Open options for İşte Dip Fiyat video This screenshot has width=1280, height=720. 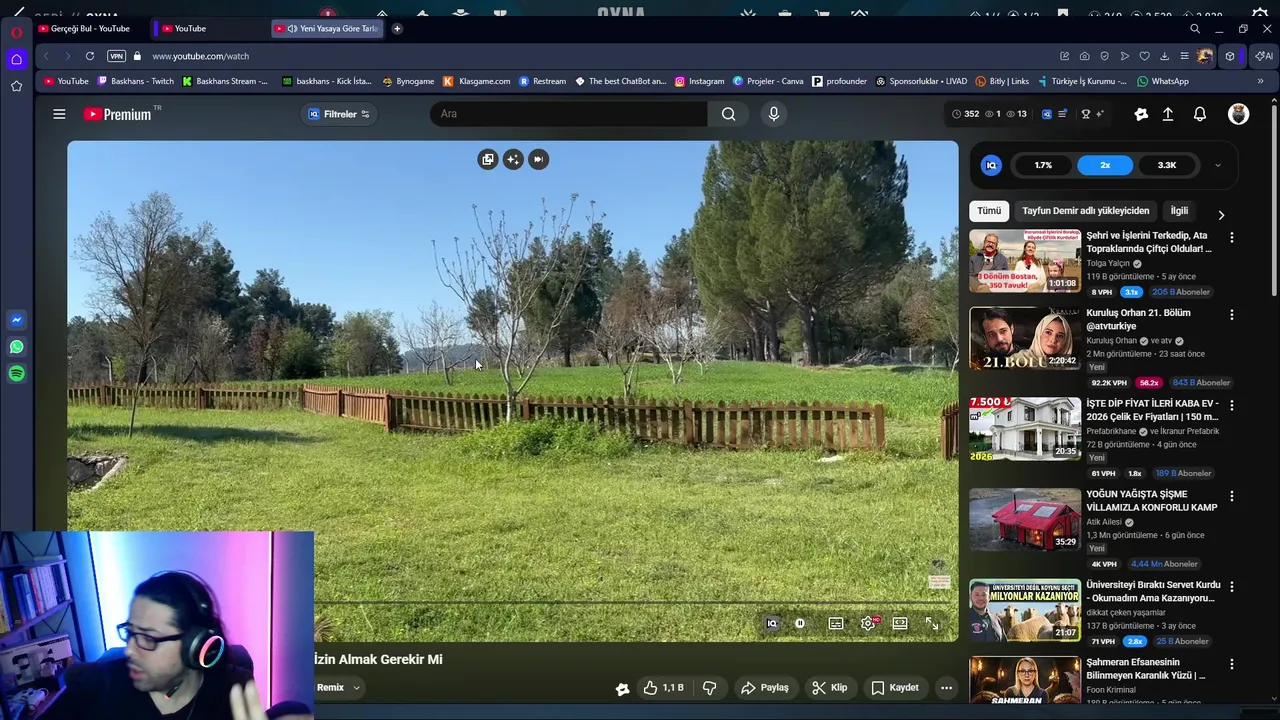click(1232, 405)
